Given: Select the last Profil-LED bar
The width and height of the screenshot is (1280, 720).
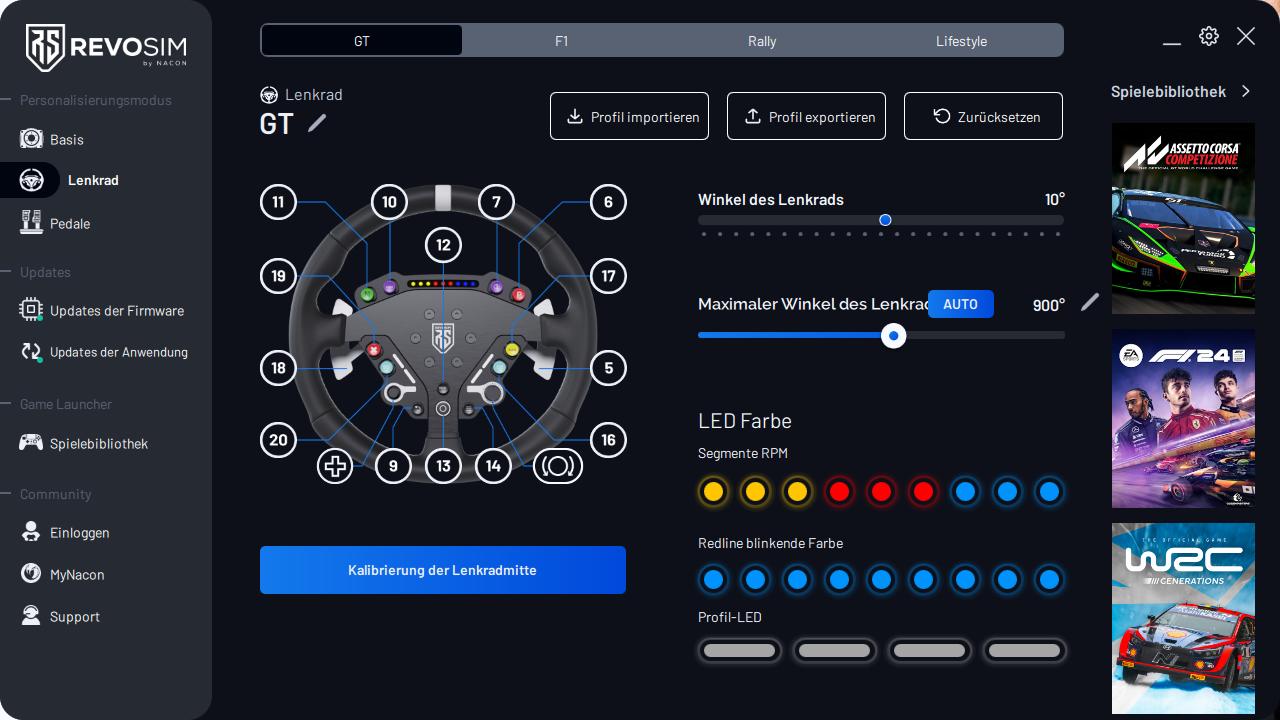Looking at the screenshot, I should [x=1024, y=651].
